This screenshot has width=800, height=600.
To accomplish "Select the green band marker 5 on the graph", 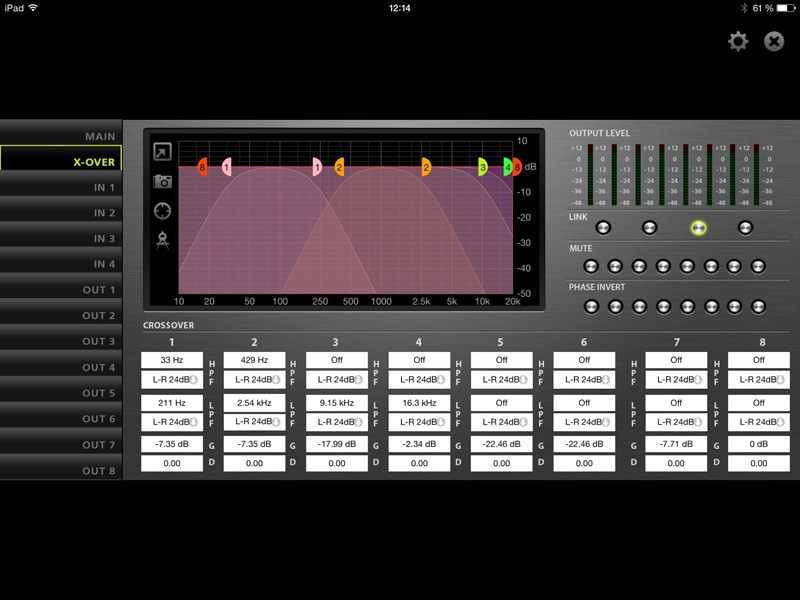I will point(508,168).
